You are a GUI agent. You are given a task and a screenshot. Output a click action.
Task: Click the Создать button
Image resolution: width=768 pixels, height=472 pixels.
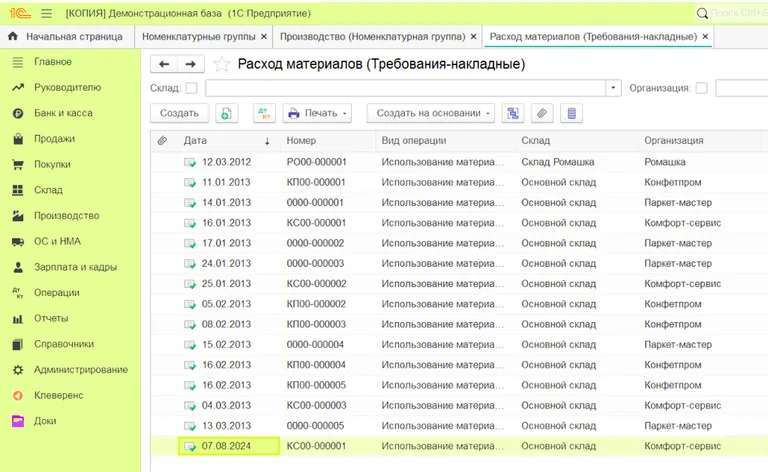tap(179, 113)
